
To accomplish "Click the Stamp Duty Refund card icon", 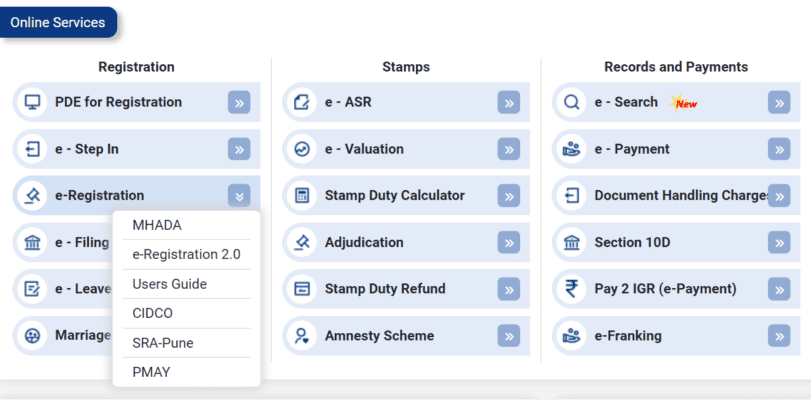I will pos(302,289).
